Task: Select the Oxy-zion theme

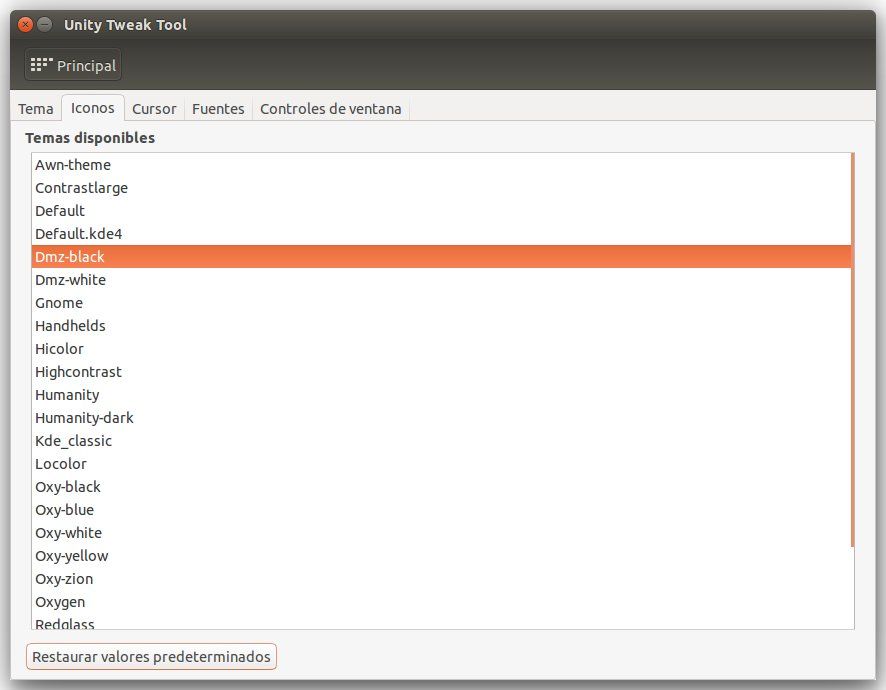Action: 441,579
